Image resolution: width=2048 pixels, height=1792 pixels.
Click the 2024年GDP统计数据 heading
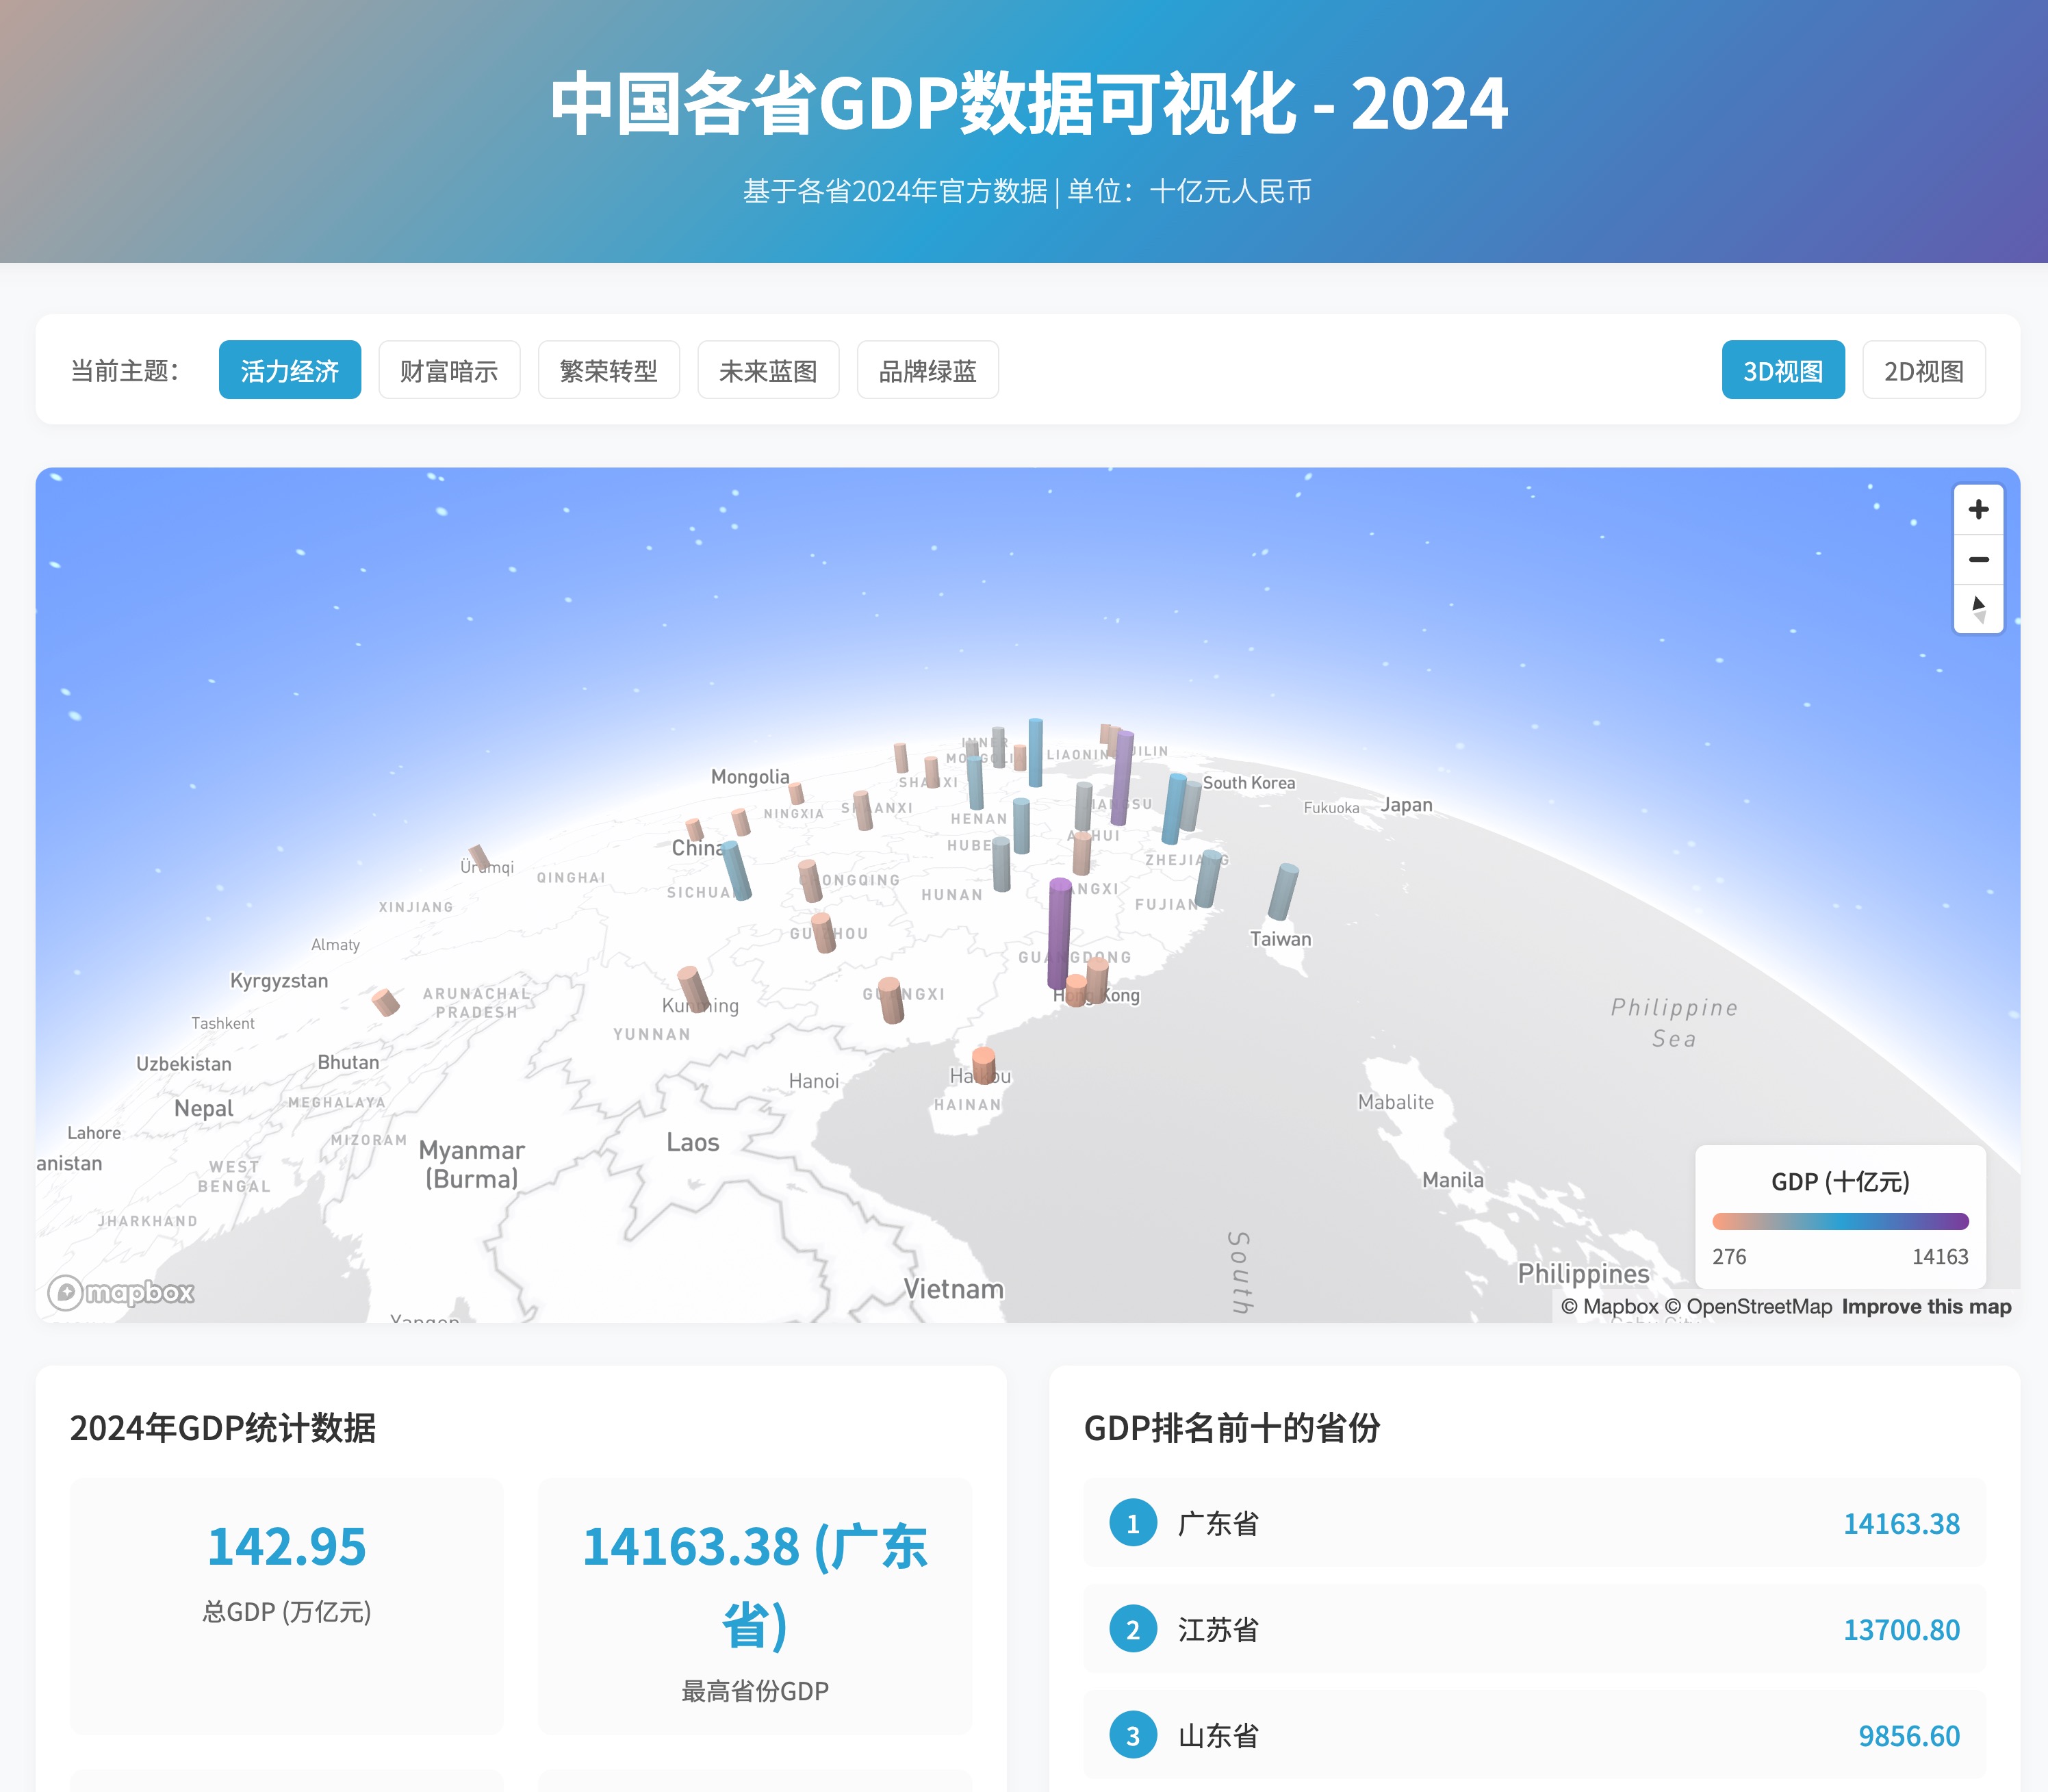(223, 1428)
